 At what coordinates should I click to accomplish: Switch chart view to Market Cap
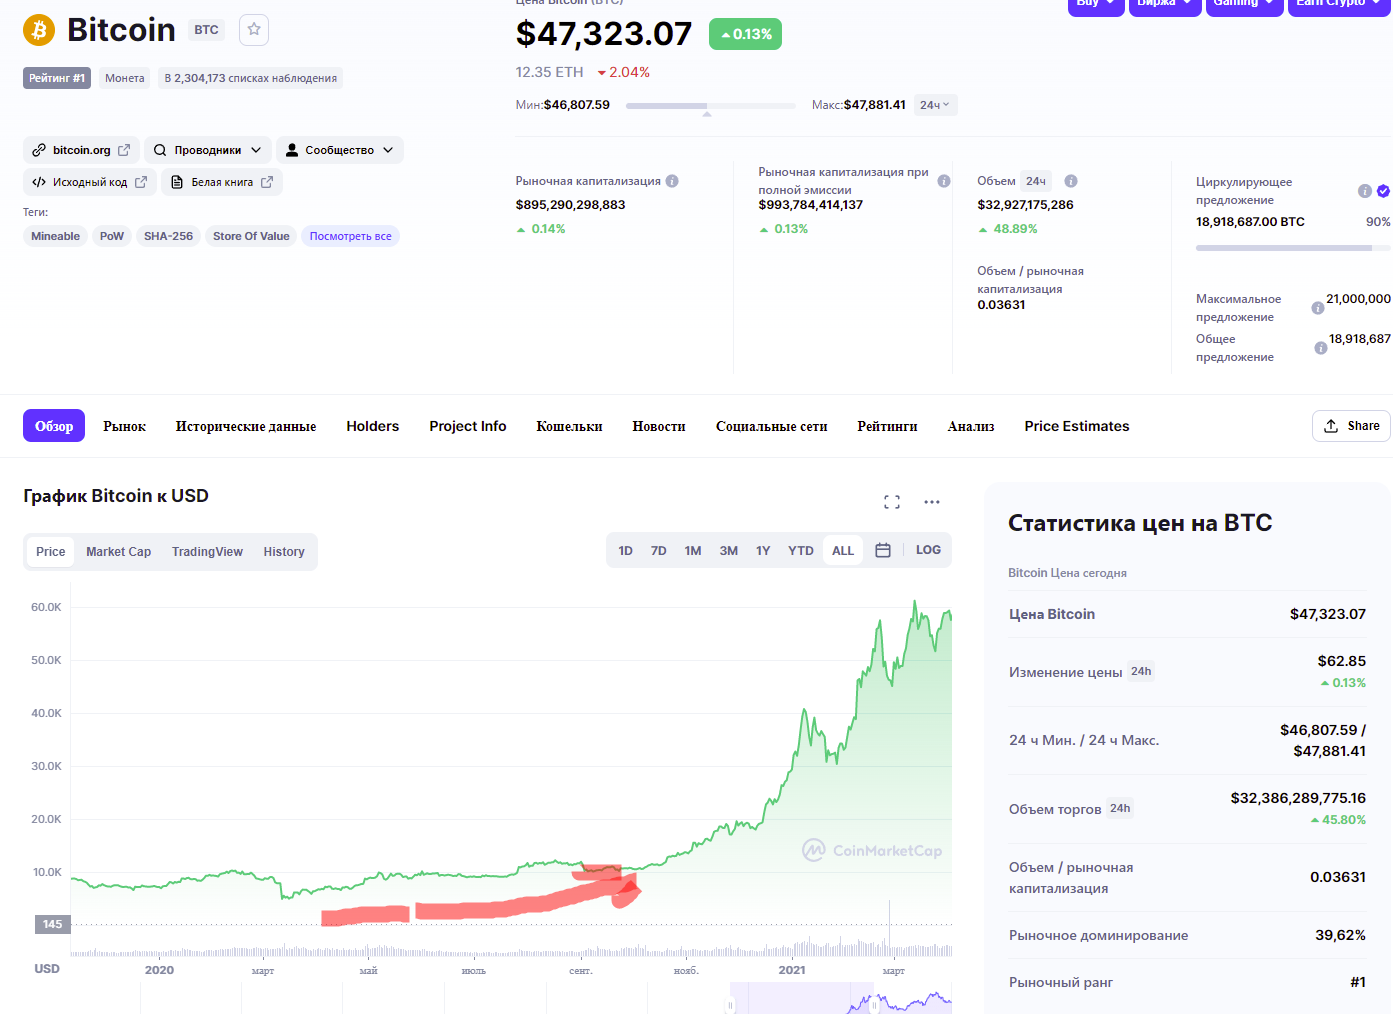(118, 552)
